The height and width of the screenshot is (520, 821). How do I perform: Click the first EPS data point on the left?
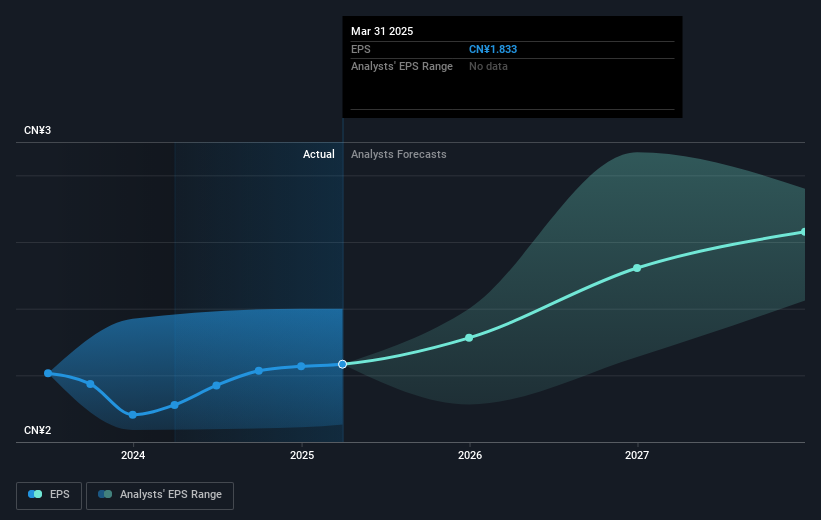pyautogui.click(x=48, y=373)
